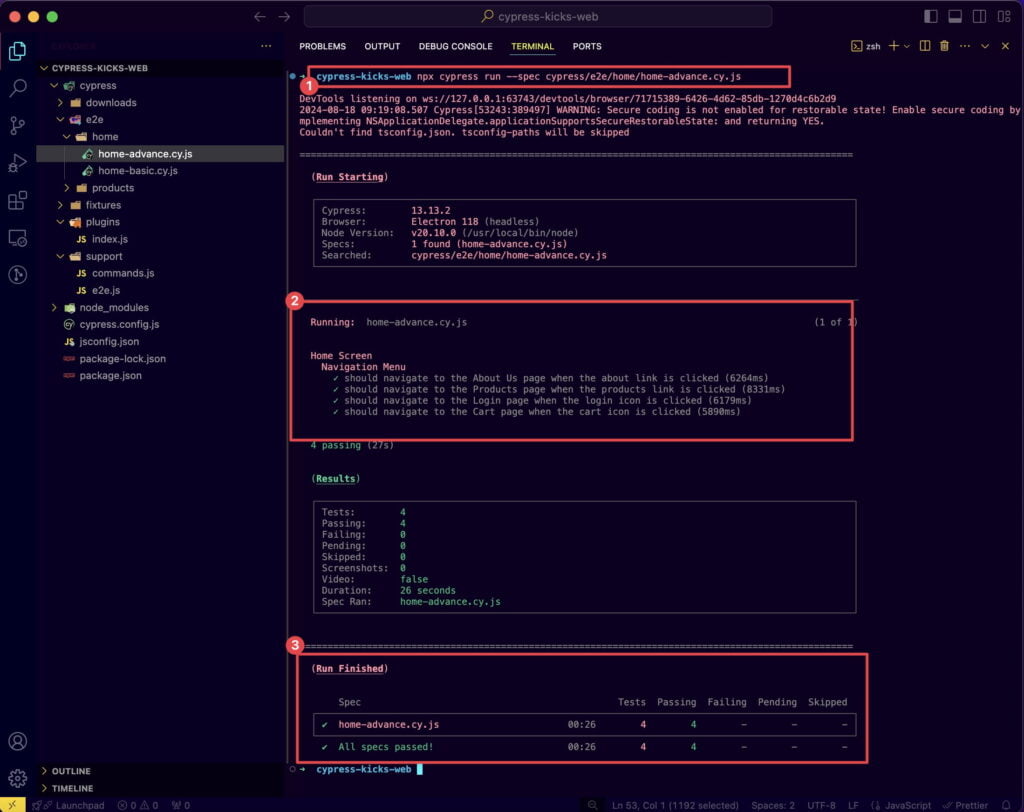Open cypress.config.js file
1024x812 pixels.
160,324
